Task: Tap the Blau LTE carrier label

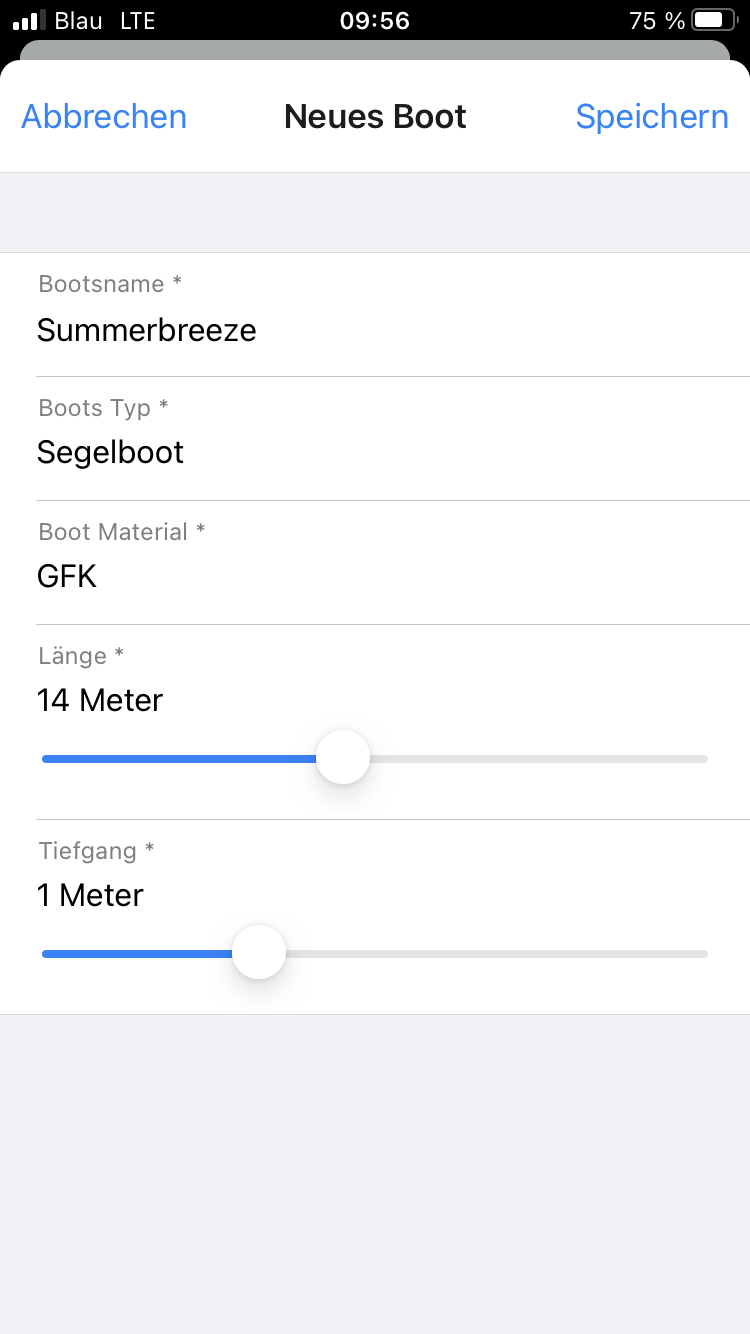Action: pyautogui.click(x=105, y=20)
